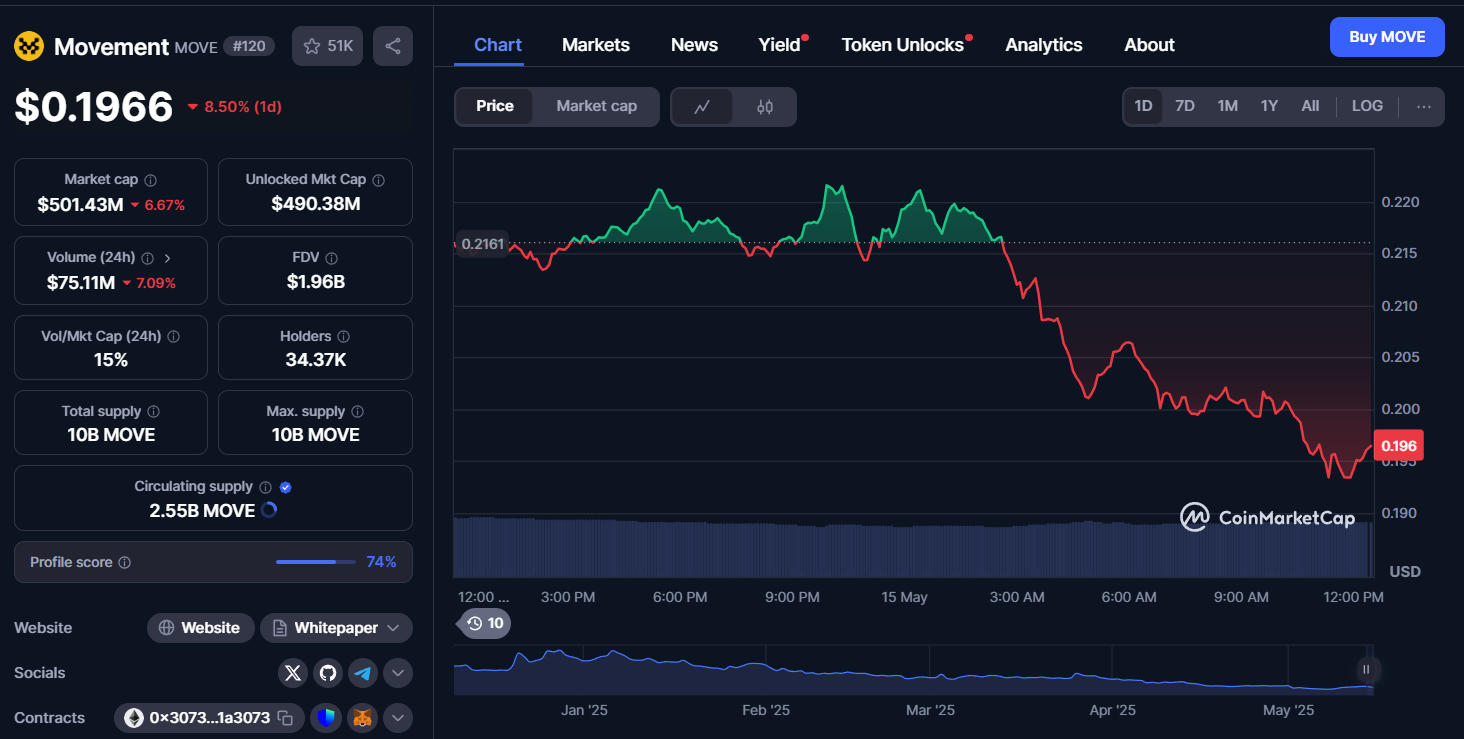
Task: Open Volume (24h) details arrow
Action: tap(167, 258)
